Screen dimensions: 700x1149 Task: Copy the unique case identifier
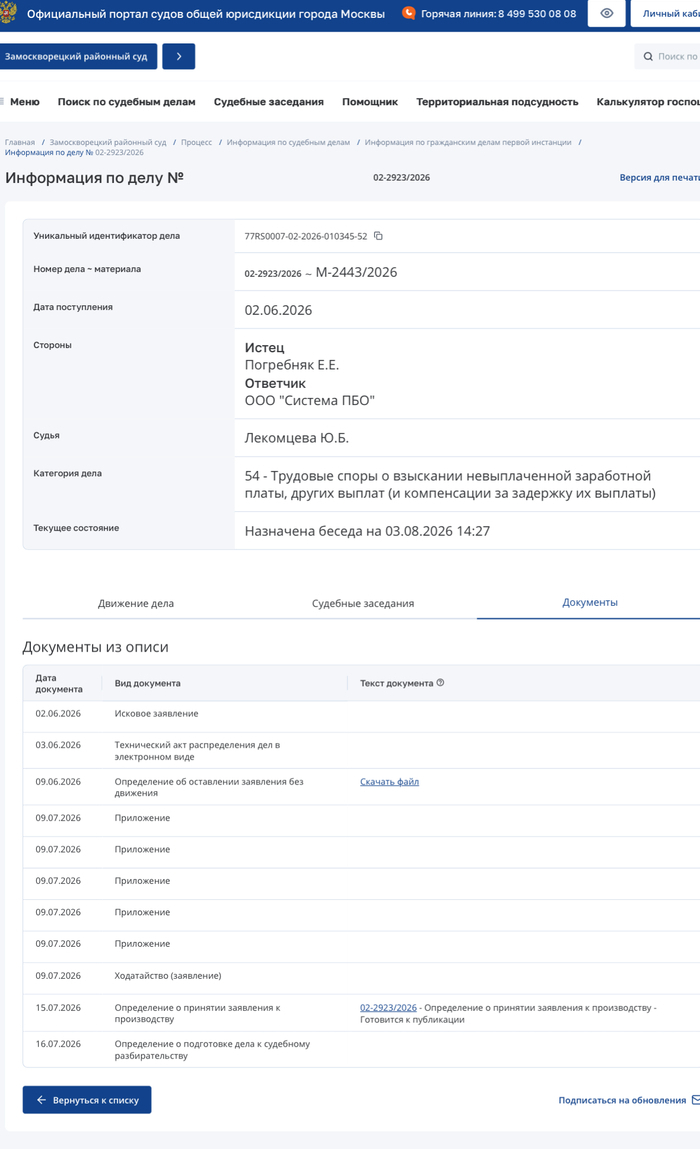pyautogui.click(x=378, y=236)
